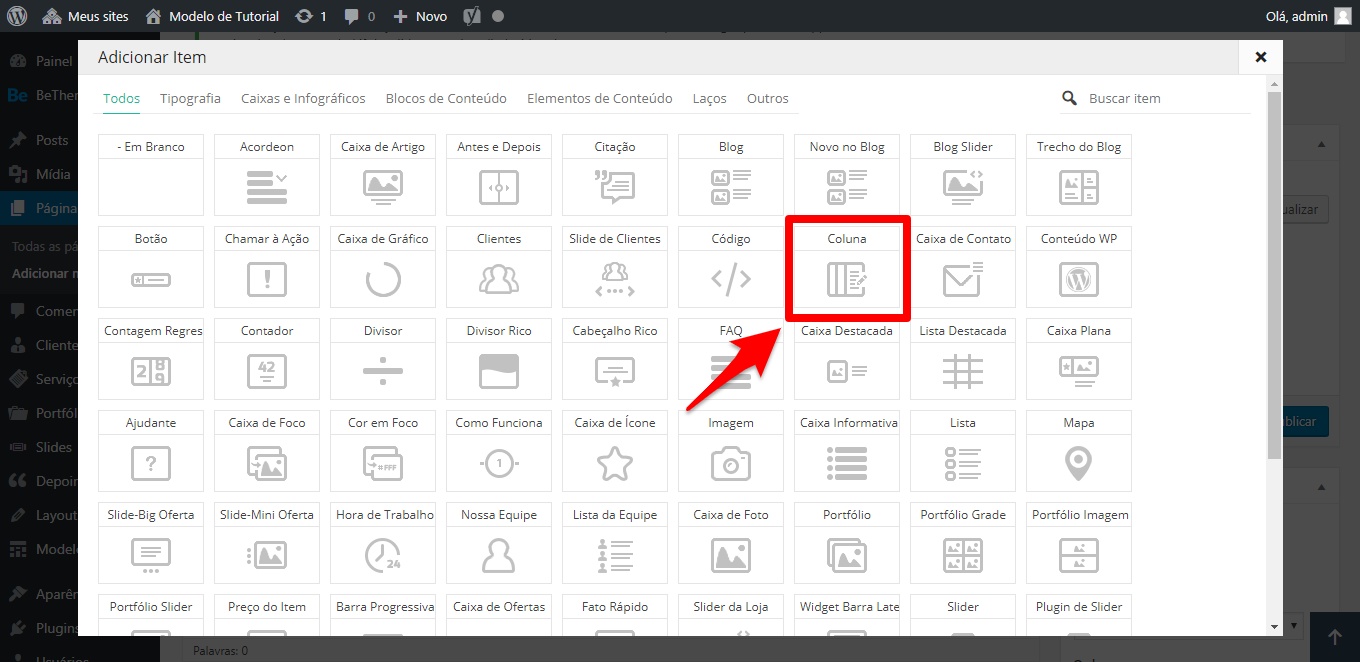
Task: Add the Chamar à Ação item
Action: pos(267,280)
